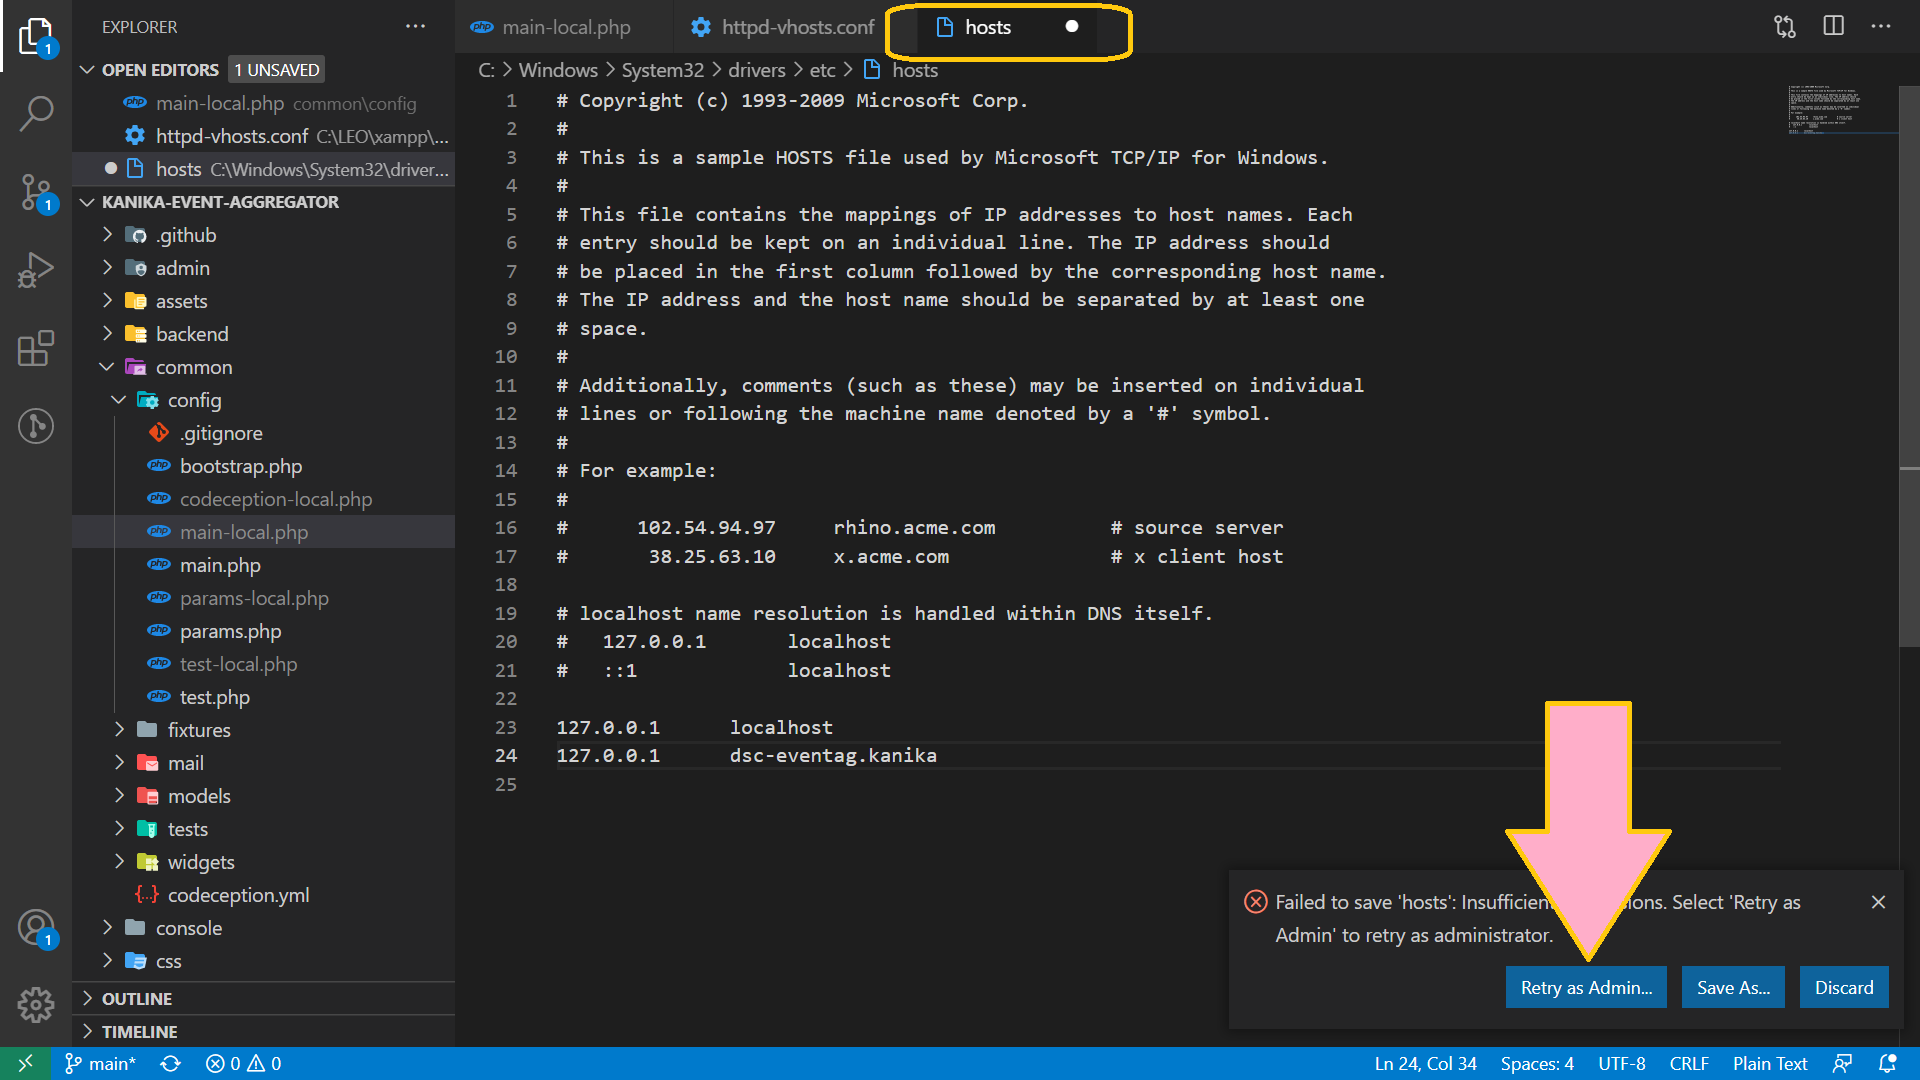Open the Manage gear icon
Viewport: 1920px width, 1080px height.
pyautogui.click(x=36, y=1004)
